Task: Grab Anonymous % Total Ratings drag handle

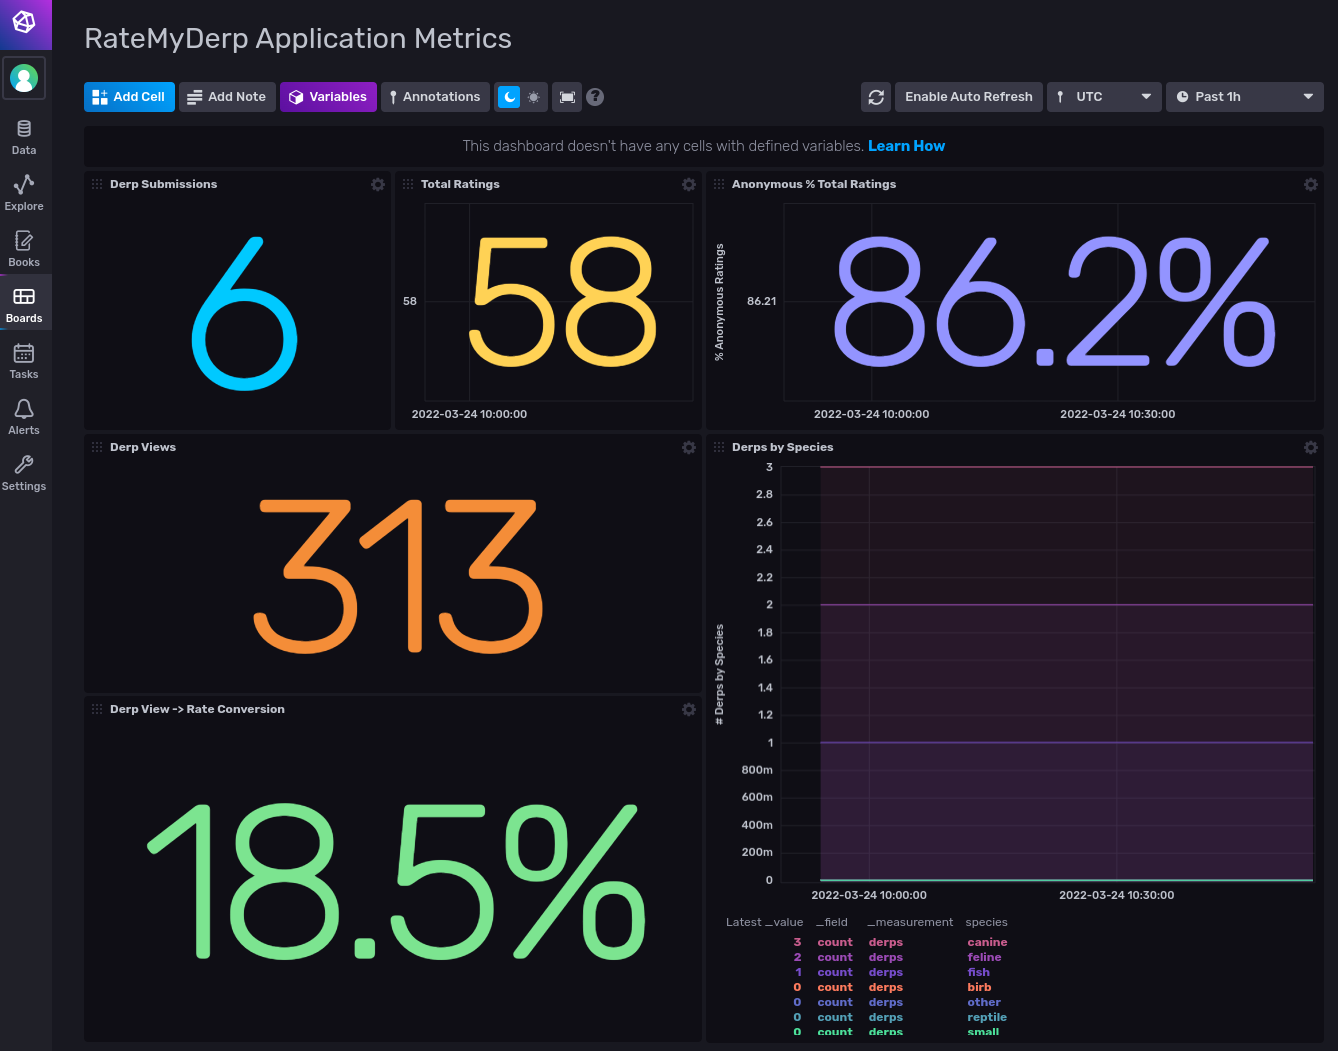Action: (719, 184)
